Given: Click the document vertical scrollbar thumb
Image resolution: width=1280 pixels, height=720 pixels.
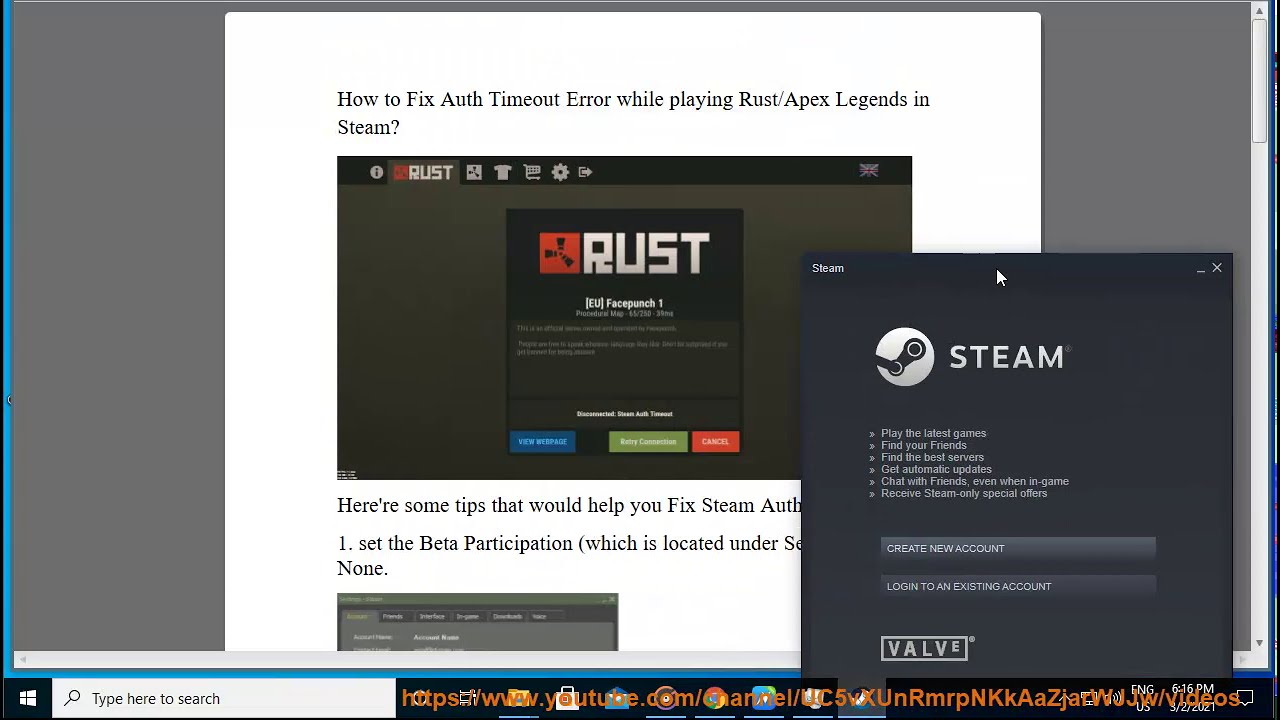Looking at the screenshot, I should (1260, 82).
